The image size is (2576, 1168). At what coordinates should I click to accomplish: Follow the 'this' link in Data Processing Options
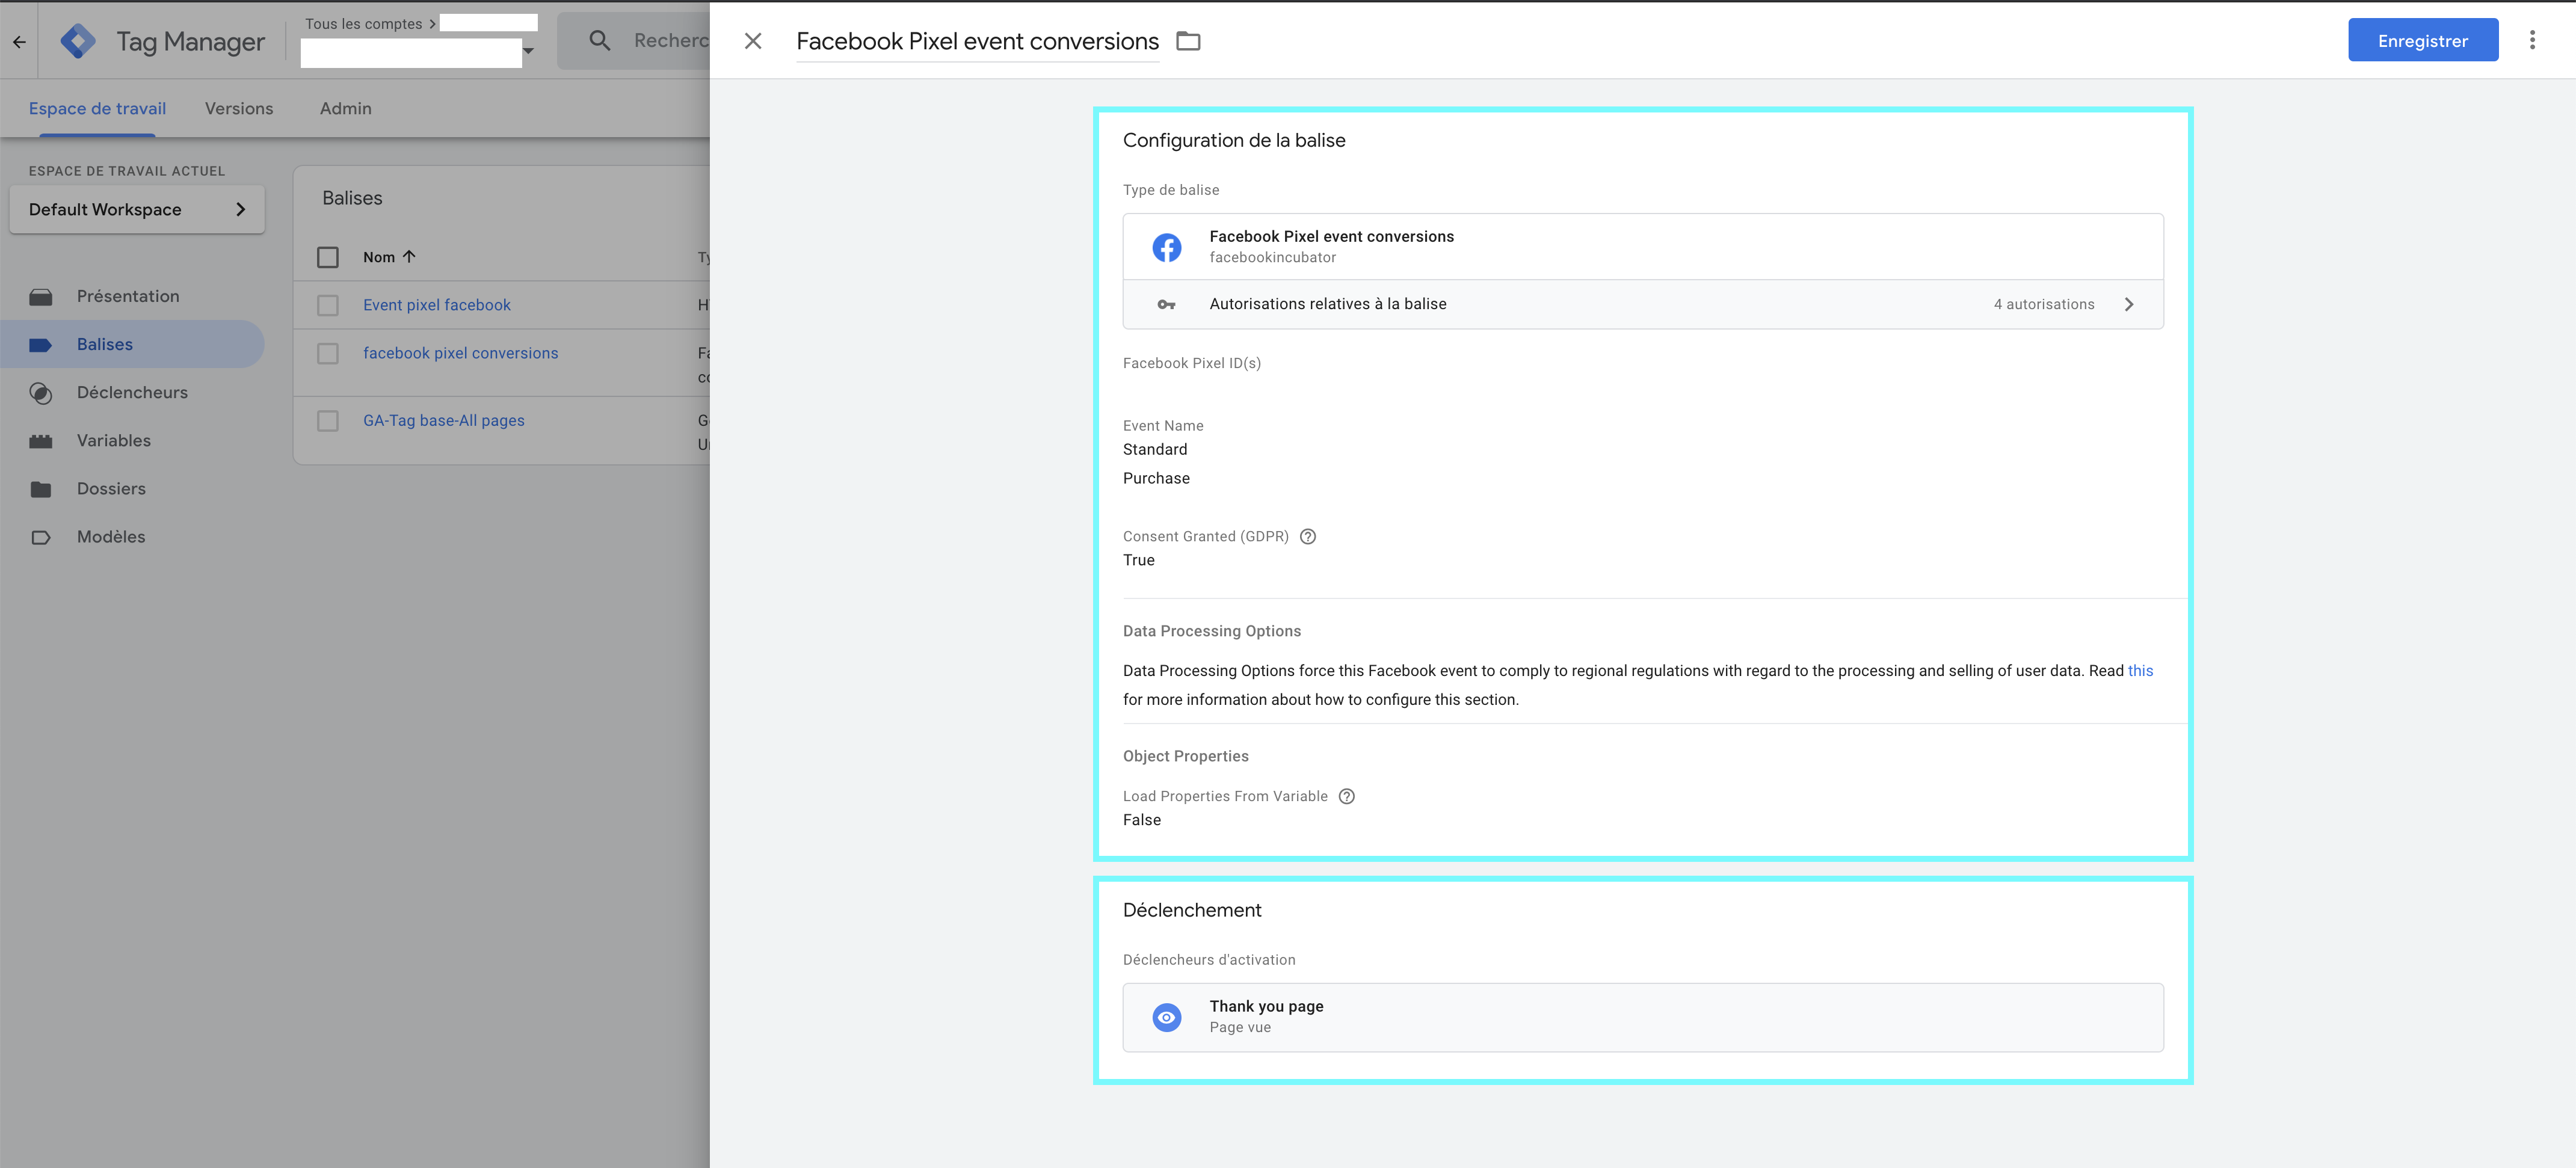[2140, 670]
